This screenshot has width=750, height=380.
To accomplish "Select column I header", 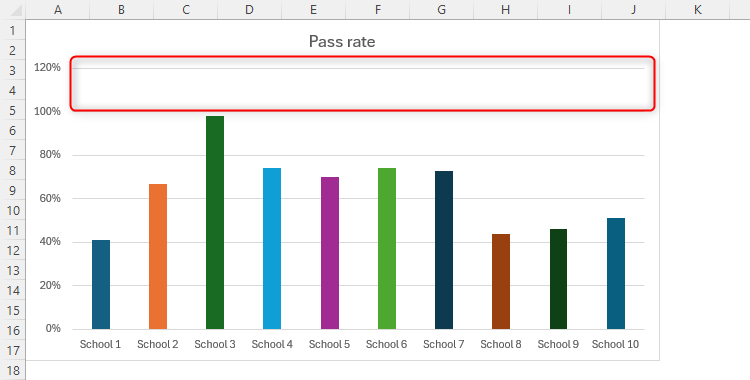I will (570, 10).
